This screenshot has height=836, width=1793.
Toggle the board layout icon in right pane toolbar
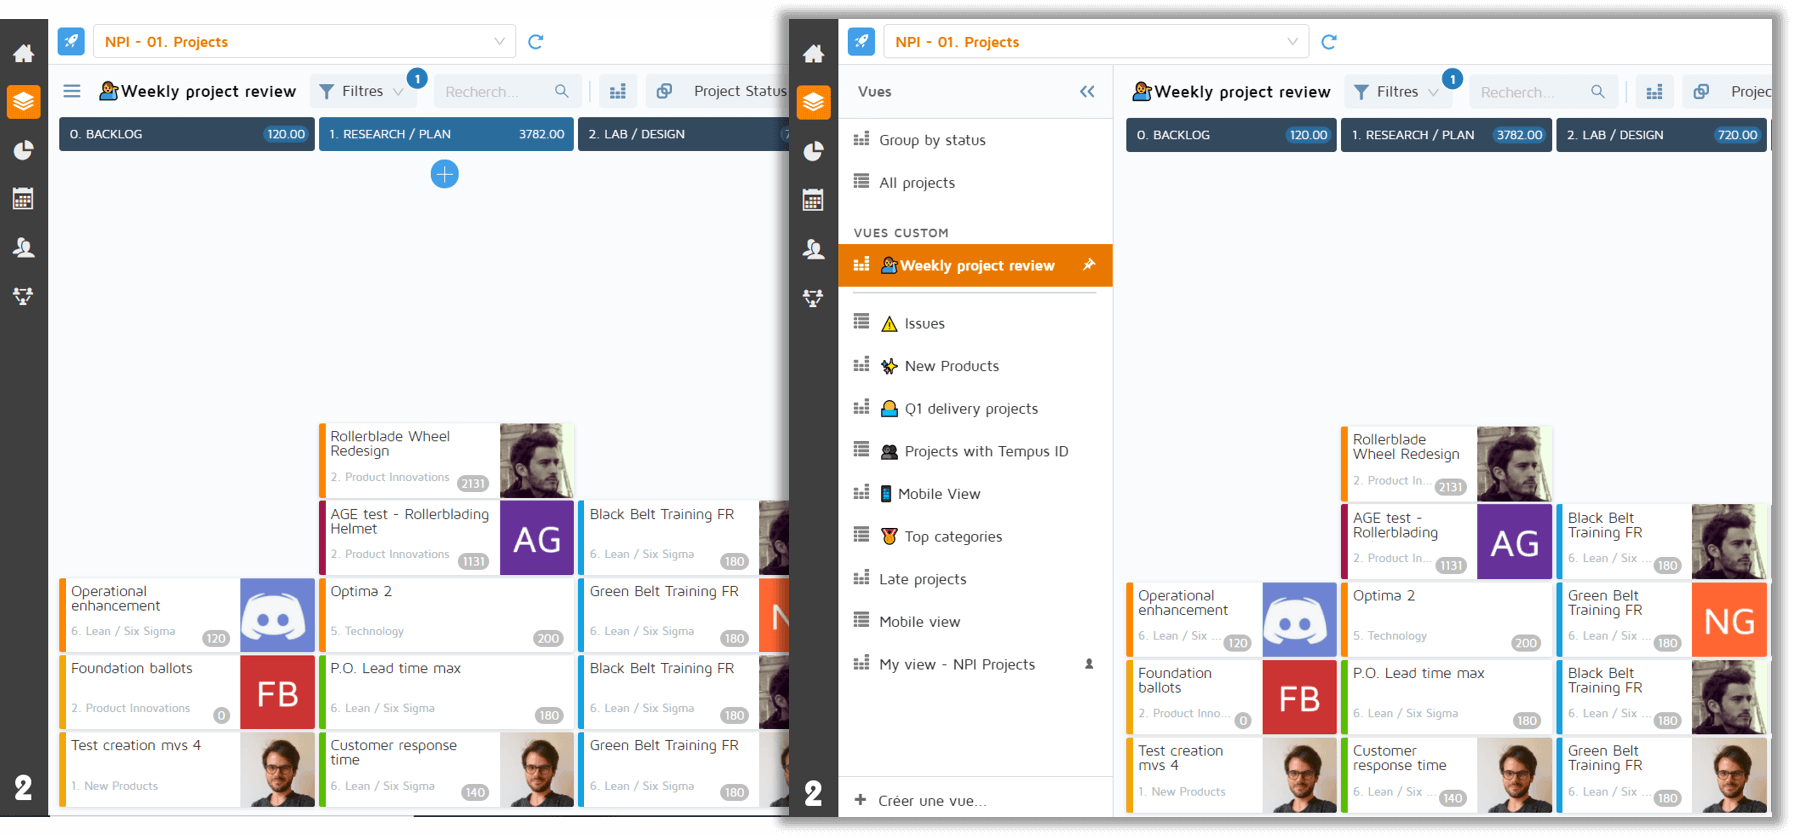(x=1654, y=92)
